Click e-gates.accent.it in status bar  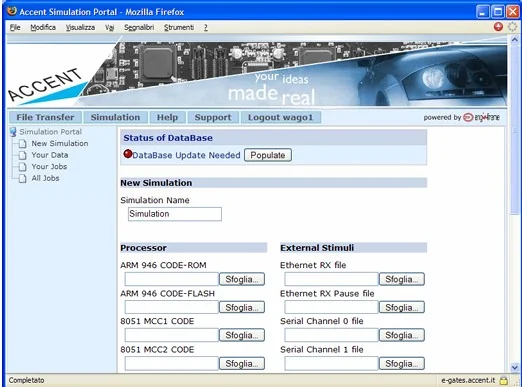[x=468, y=380]
